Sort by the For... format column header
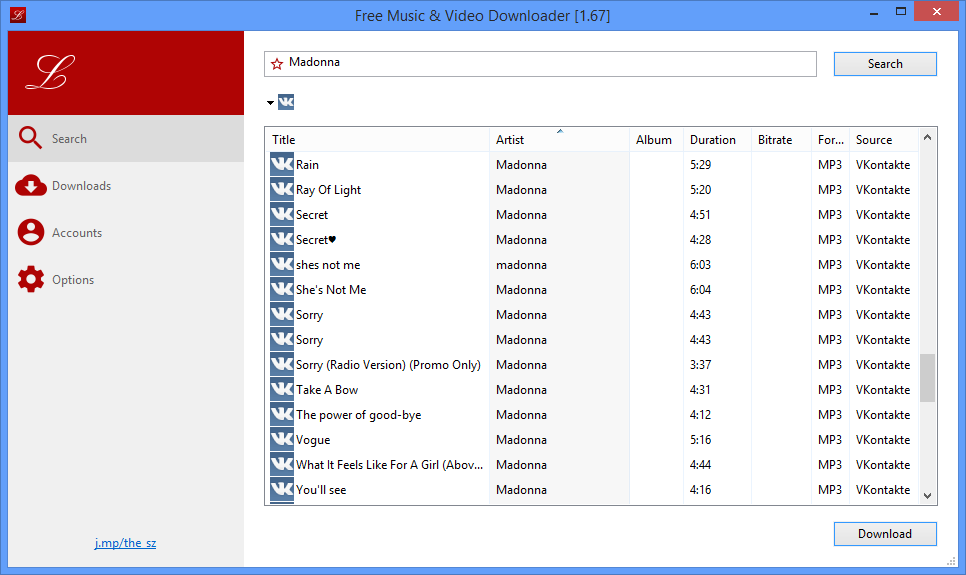 click(x=830, y=139)
